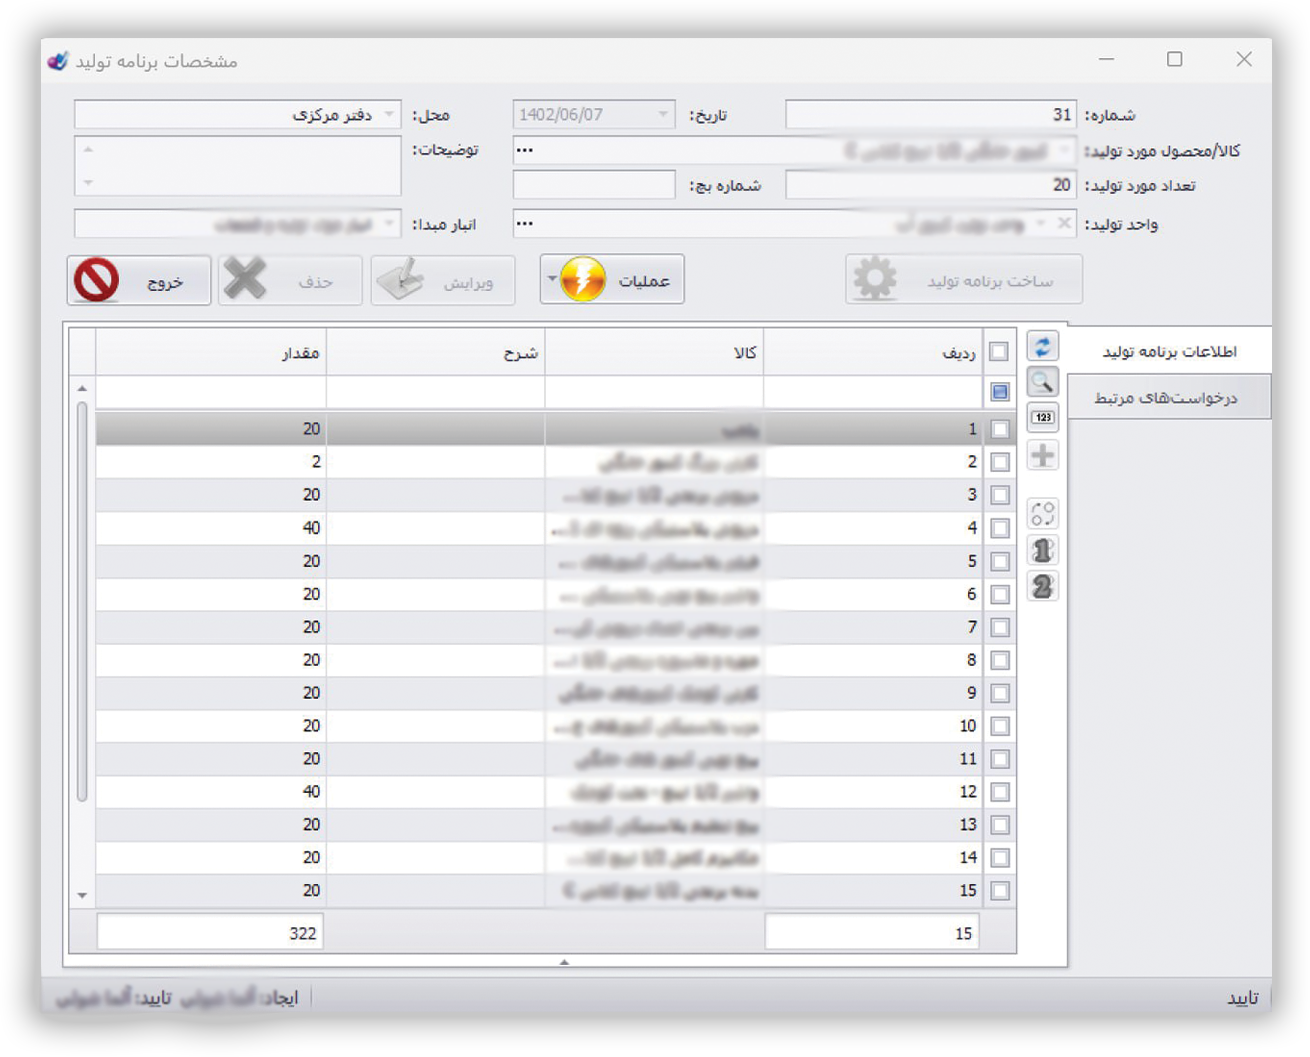
Task: Check the checkbox for row 1
Action: 999,429
